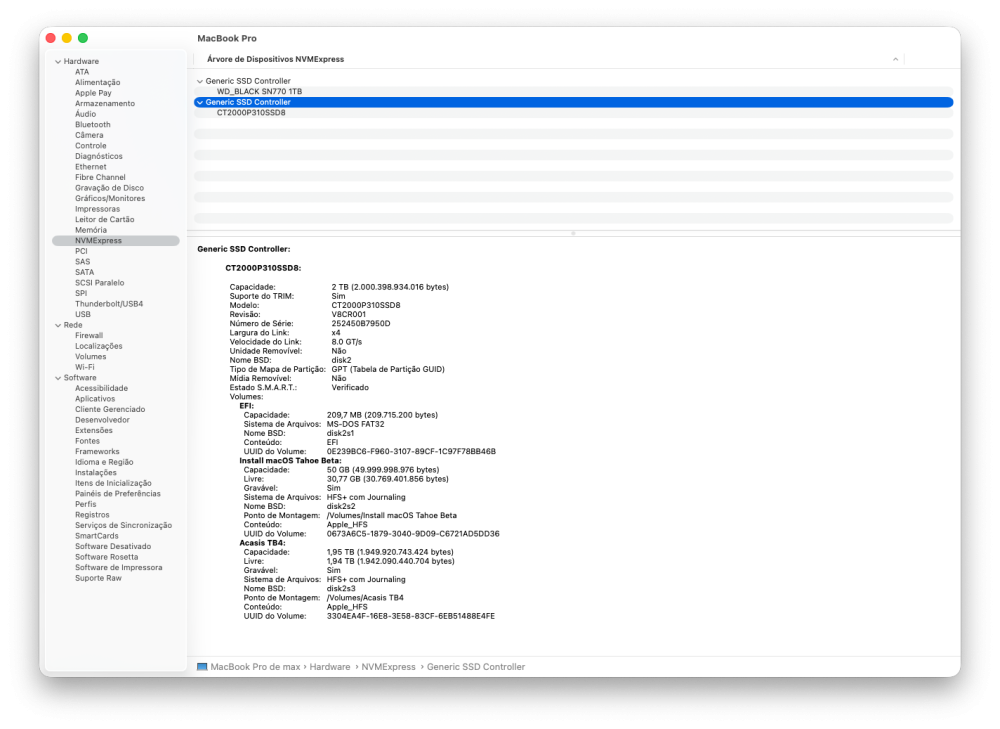
Task: Open Idioma e Região entry
Action: (104, 462)
